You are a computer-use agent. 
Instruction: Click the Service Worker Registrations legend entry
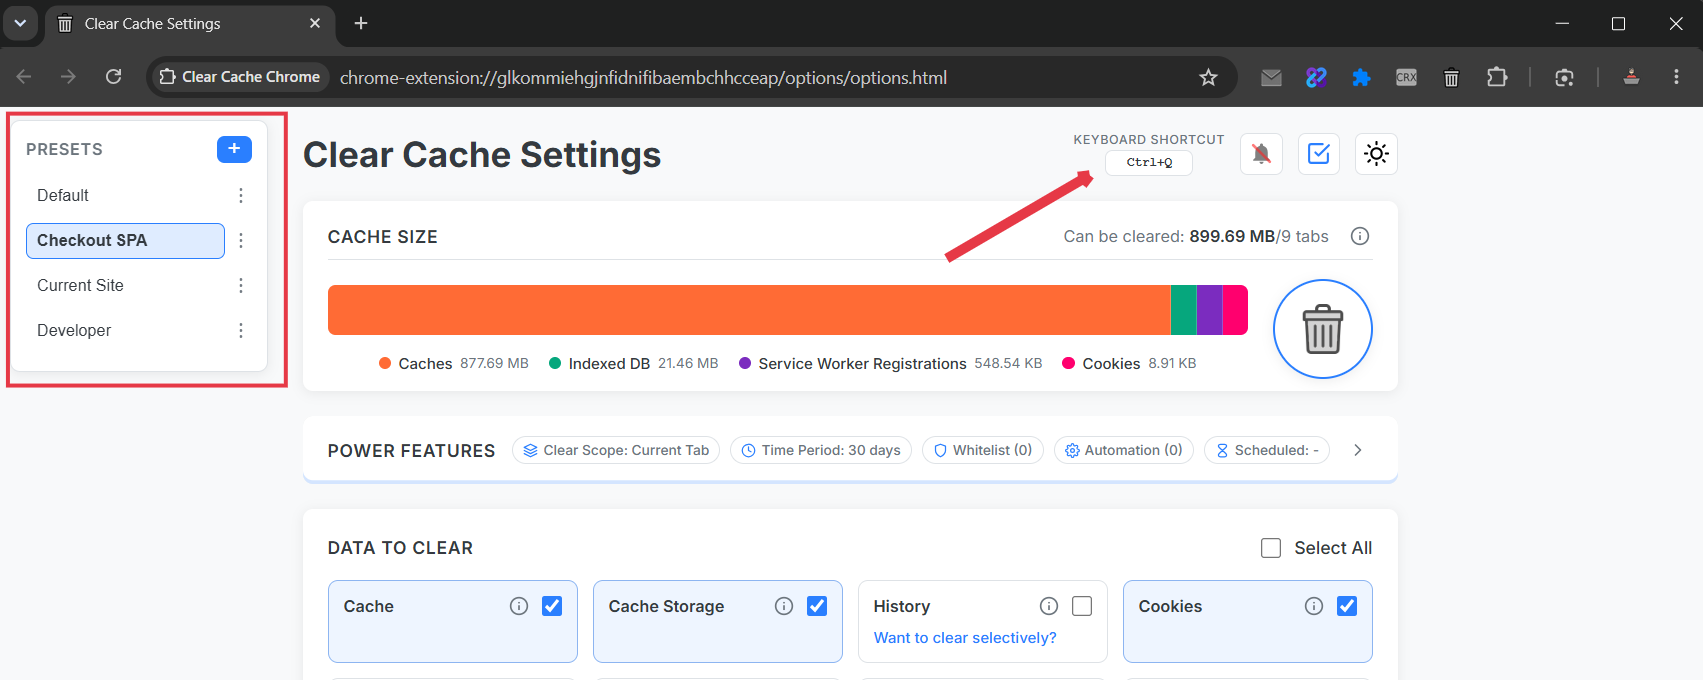(x=891, y=364)
